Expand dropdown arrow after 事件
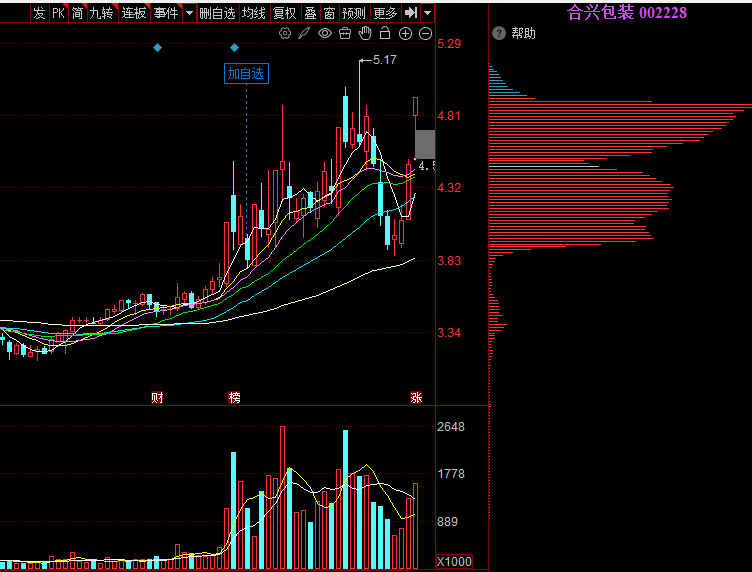 (x=189, y=13)
